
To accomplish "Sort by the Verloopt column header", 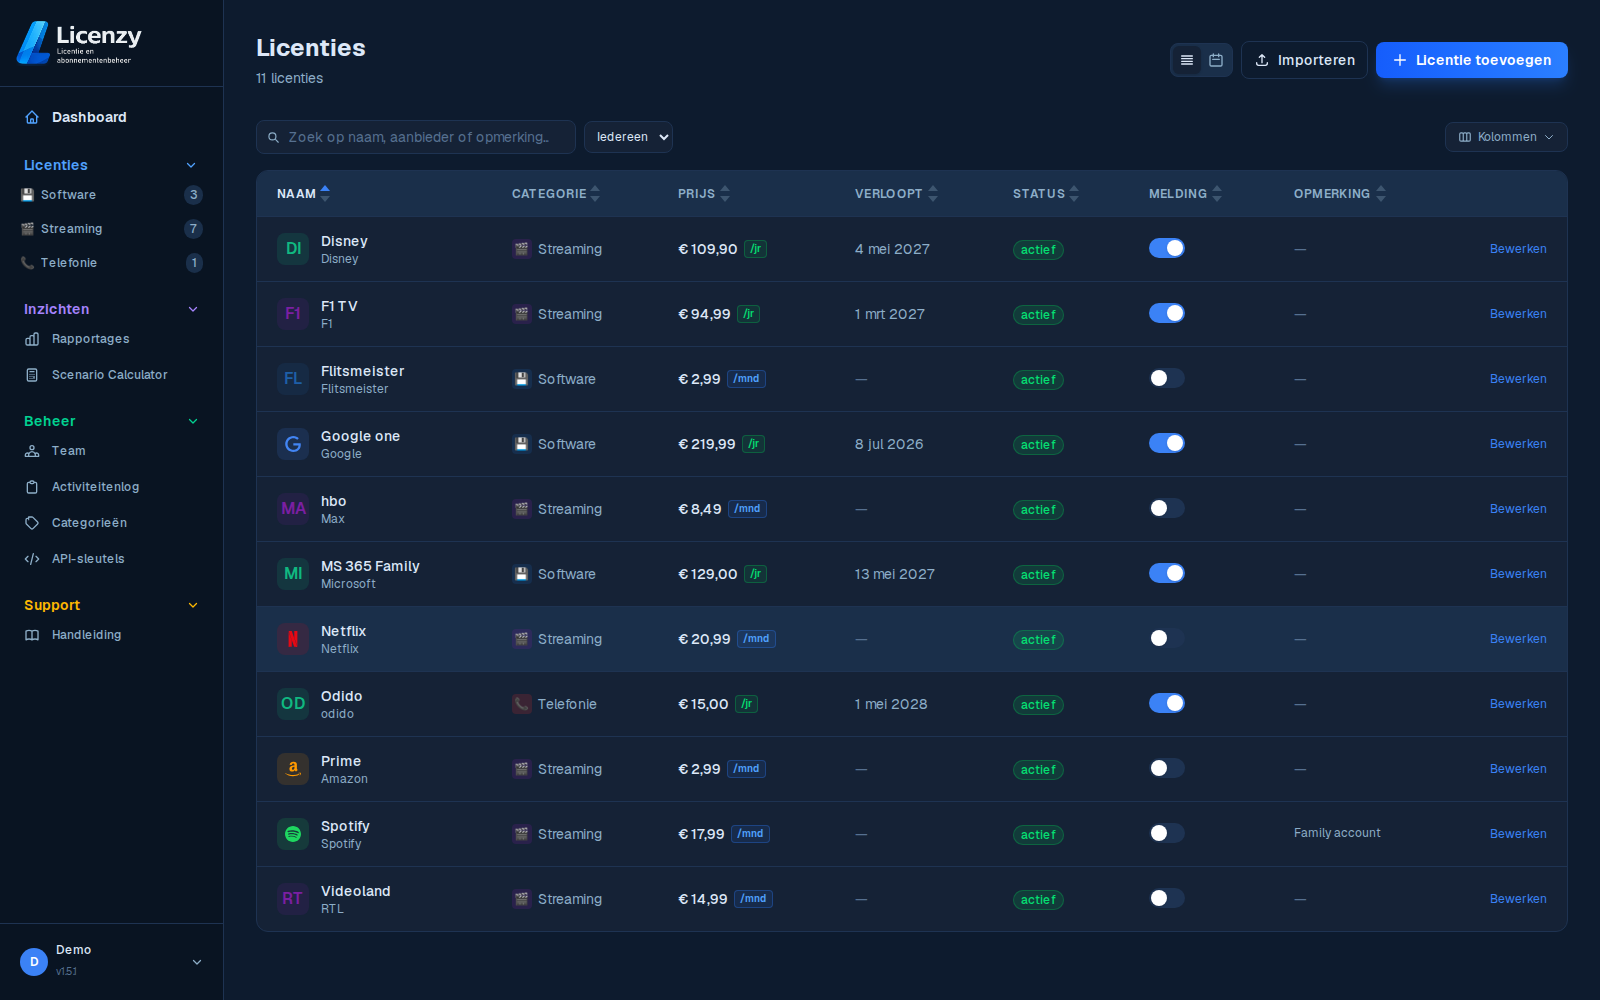I will (896, 194).
